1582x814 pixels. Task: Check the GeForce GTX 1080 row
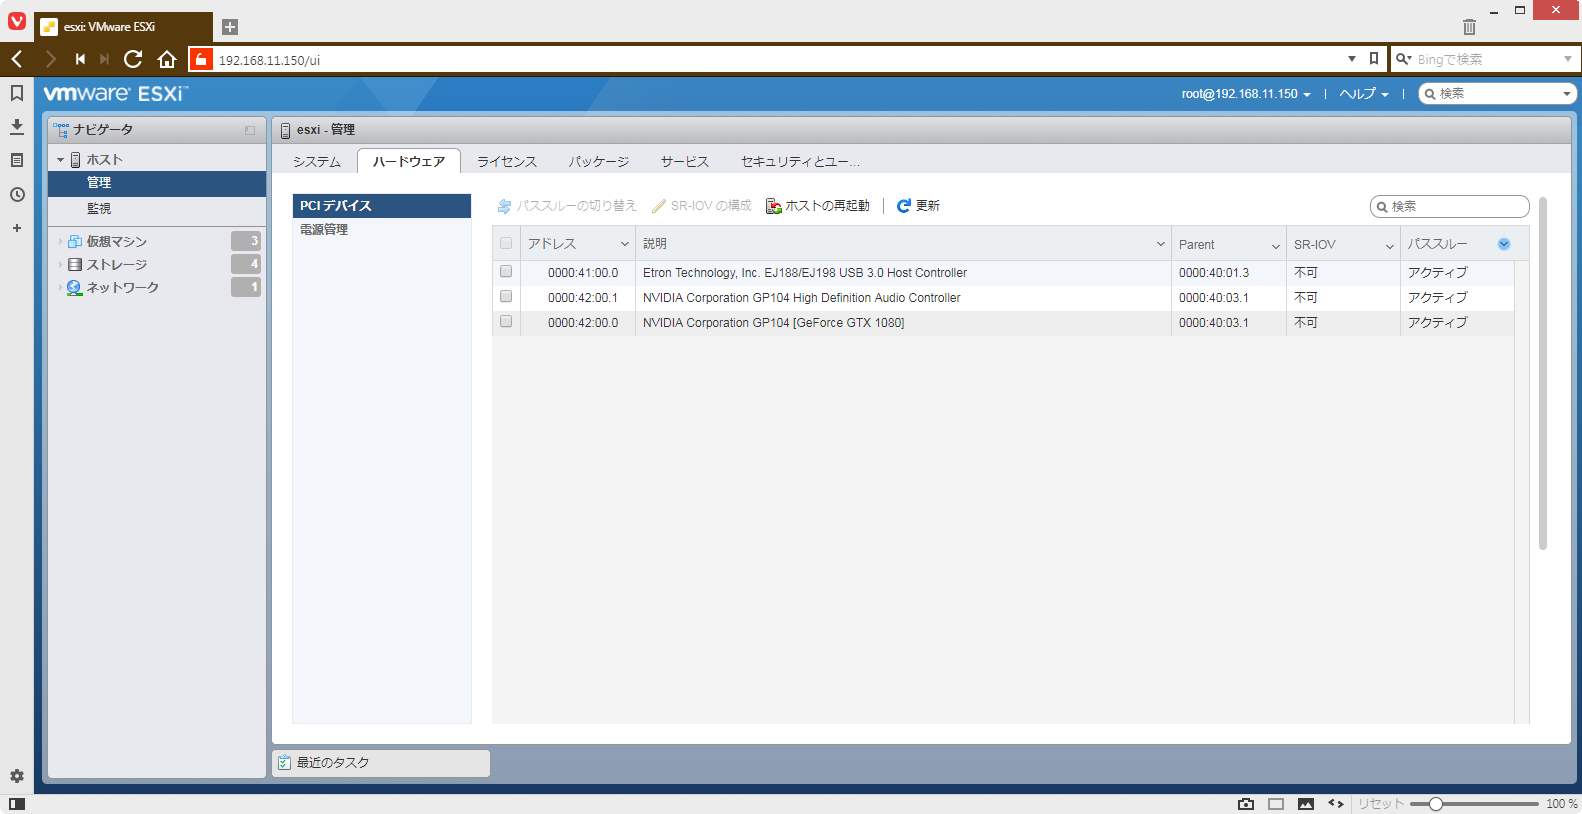coord(506,321)
